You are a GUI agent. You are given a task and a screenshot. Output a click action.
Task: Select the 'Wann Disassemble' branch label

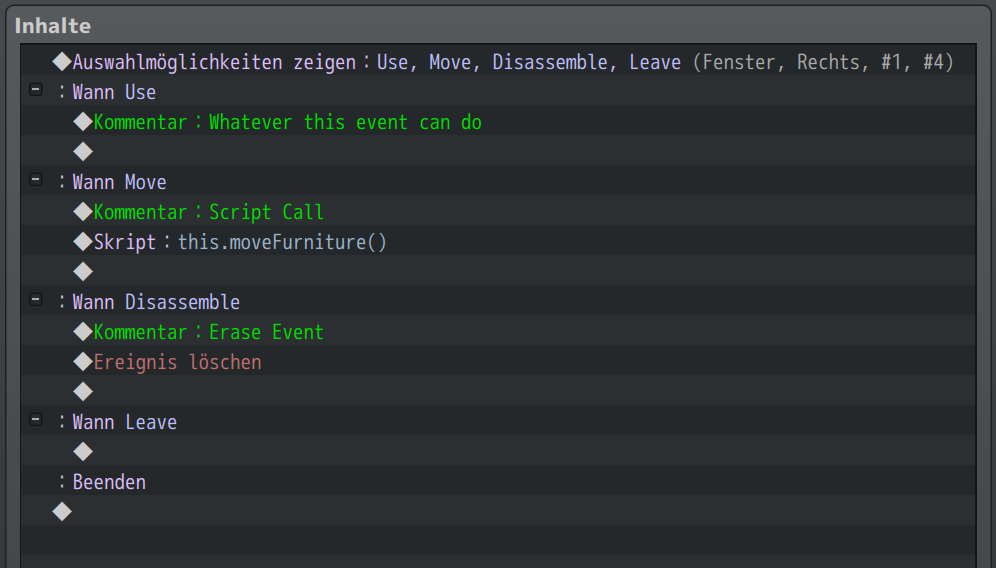(x=156, y=302)
